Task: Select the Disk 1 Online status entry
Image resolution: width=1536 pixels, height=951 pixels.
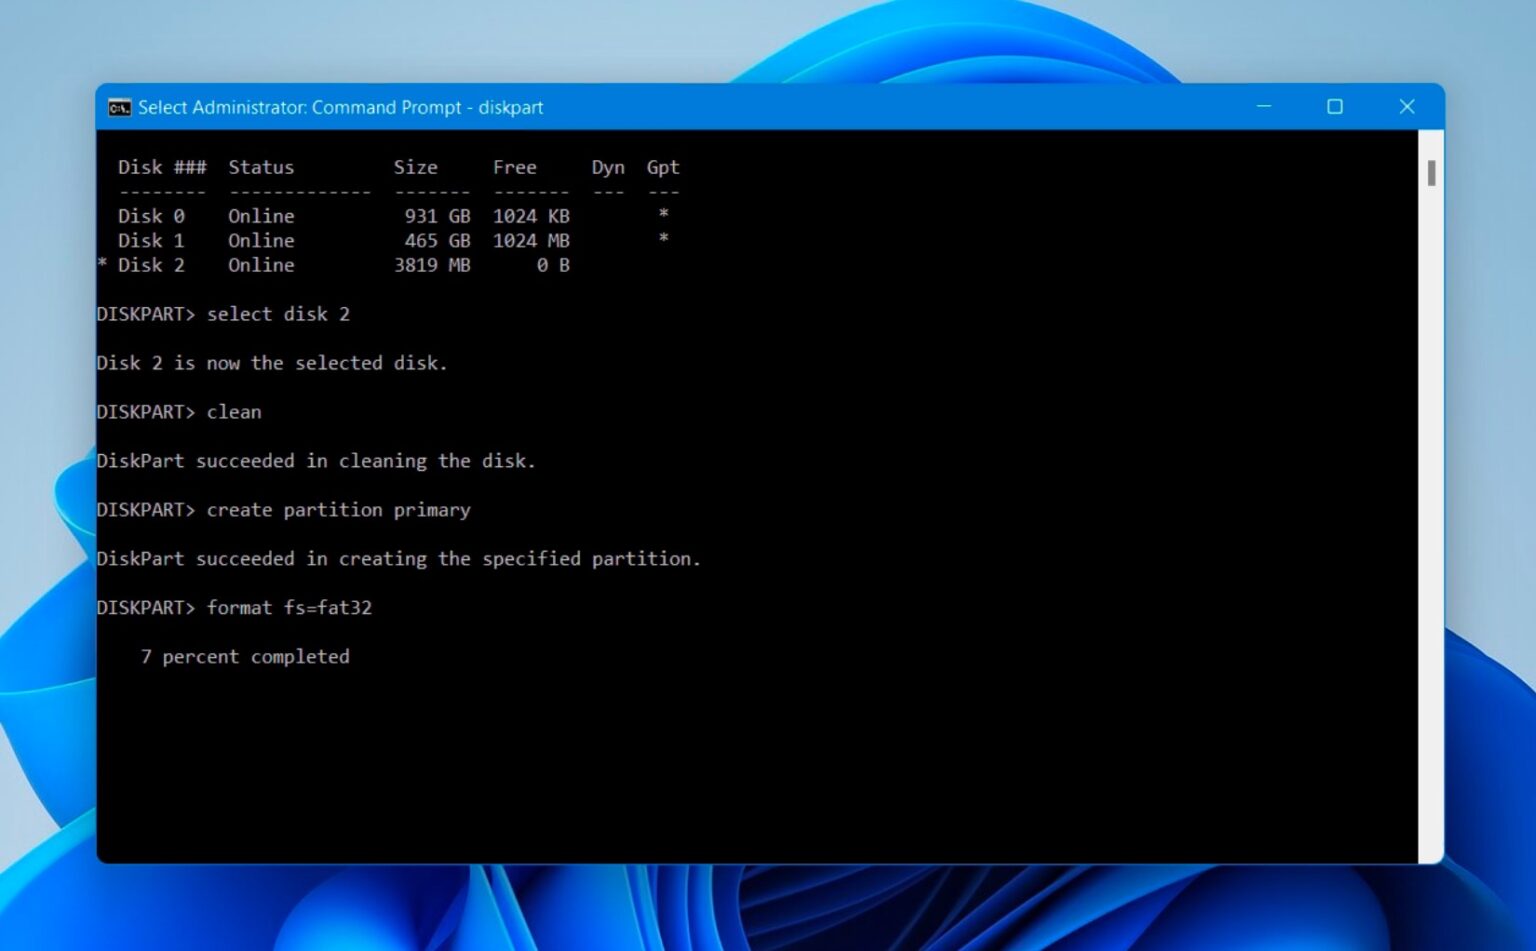Action: 260,240
